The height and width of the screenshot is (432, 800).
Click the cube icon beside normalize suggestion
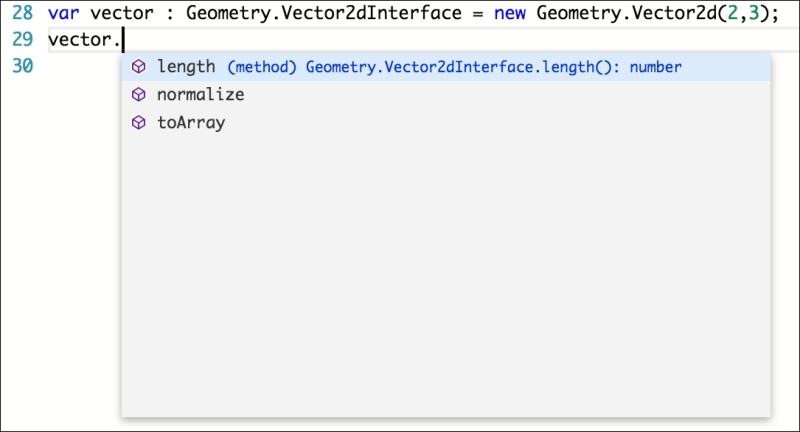tap(138, 94)
